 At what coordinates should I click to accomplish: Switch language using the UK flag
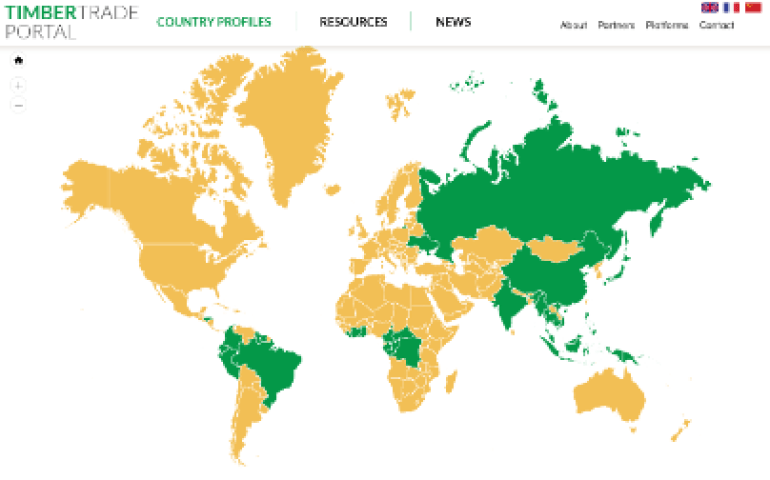click(x=710, y=8)
